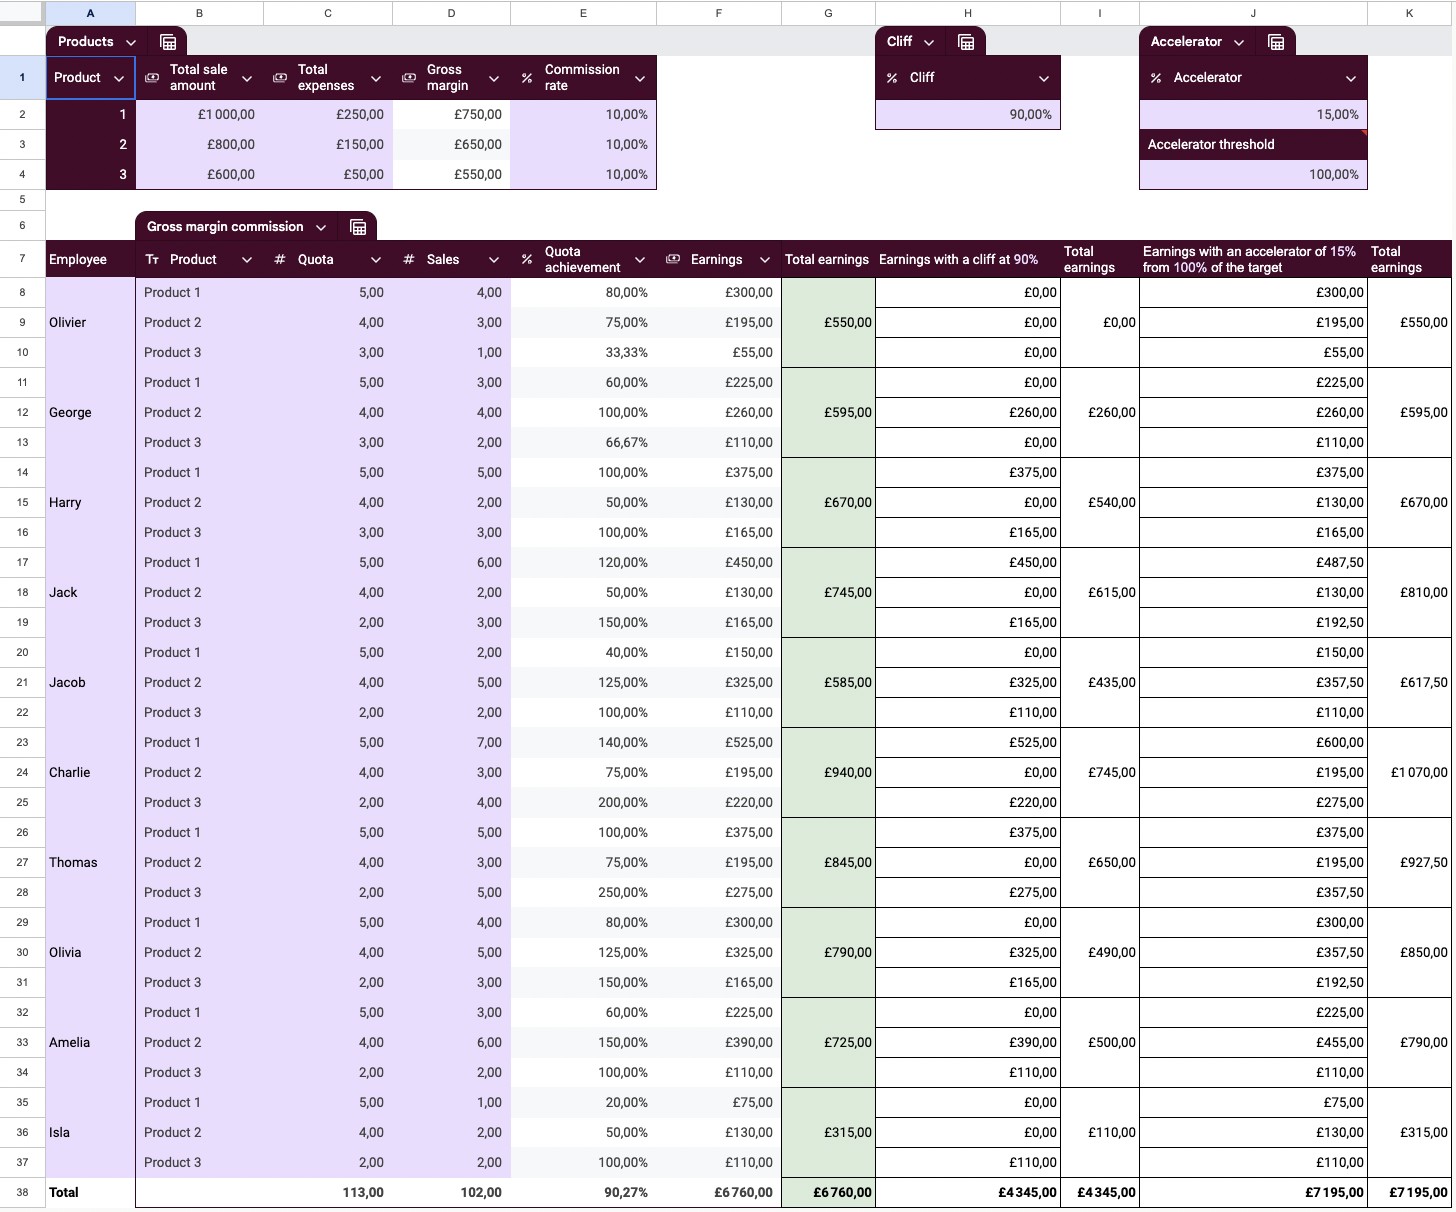Select the Isla employee cell
The height and width of the screenshot is (1212, 1456).
pyautogui.click(x=90, y=1132)
